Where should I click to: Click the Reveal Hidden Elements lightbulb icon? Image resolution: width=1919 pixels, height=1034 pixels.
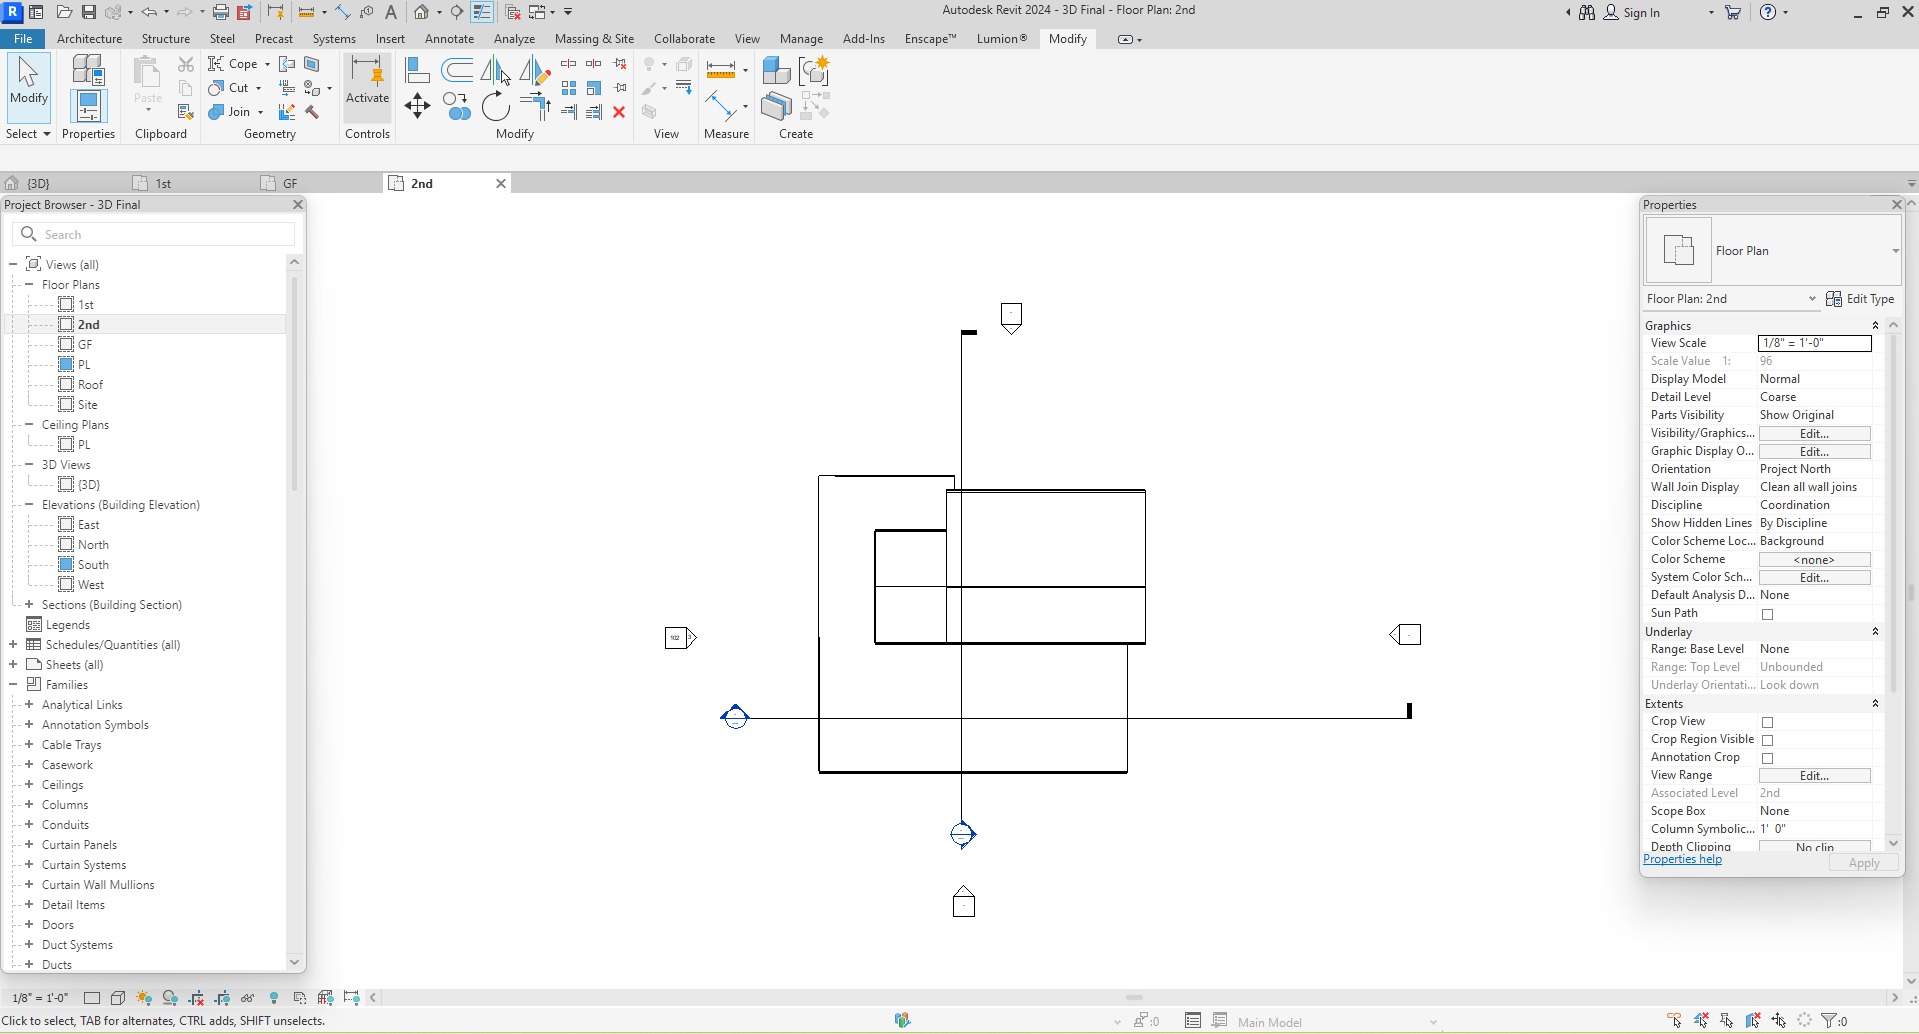(x=274, y=997)
